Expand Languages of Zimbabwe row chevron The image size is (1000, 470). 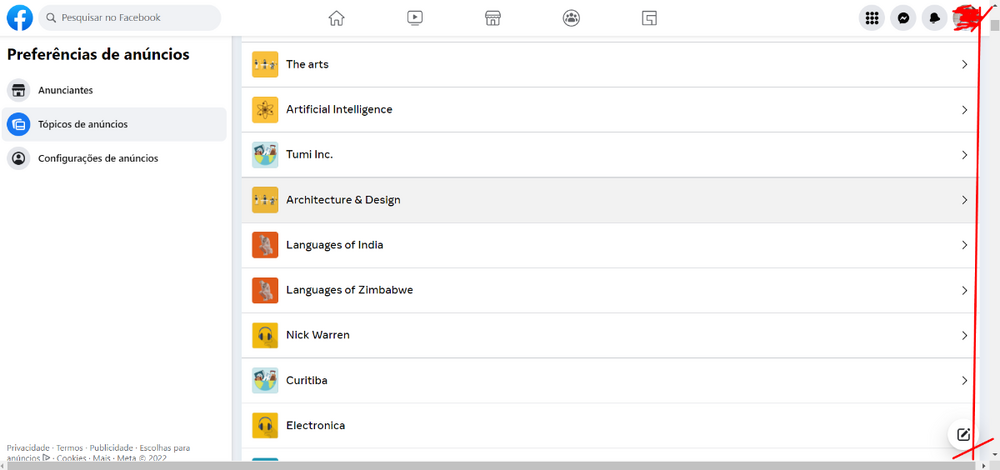click(x=964, y=290)
